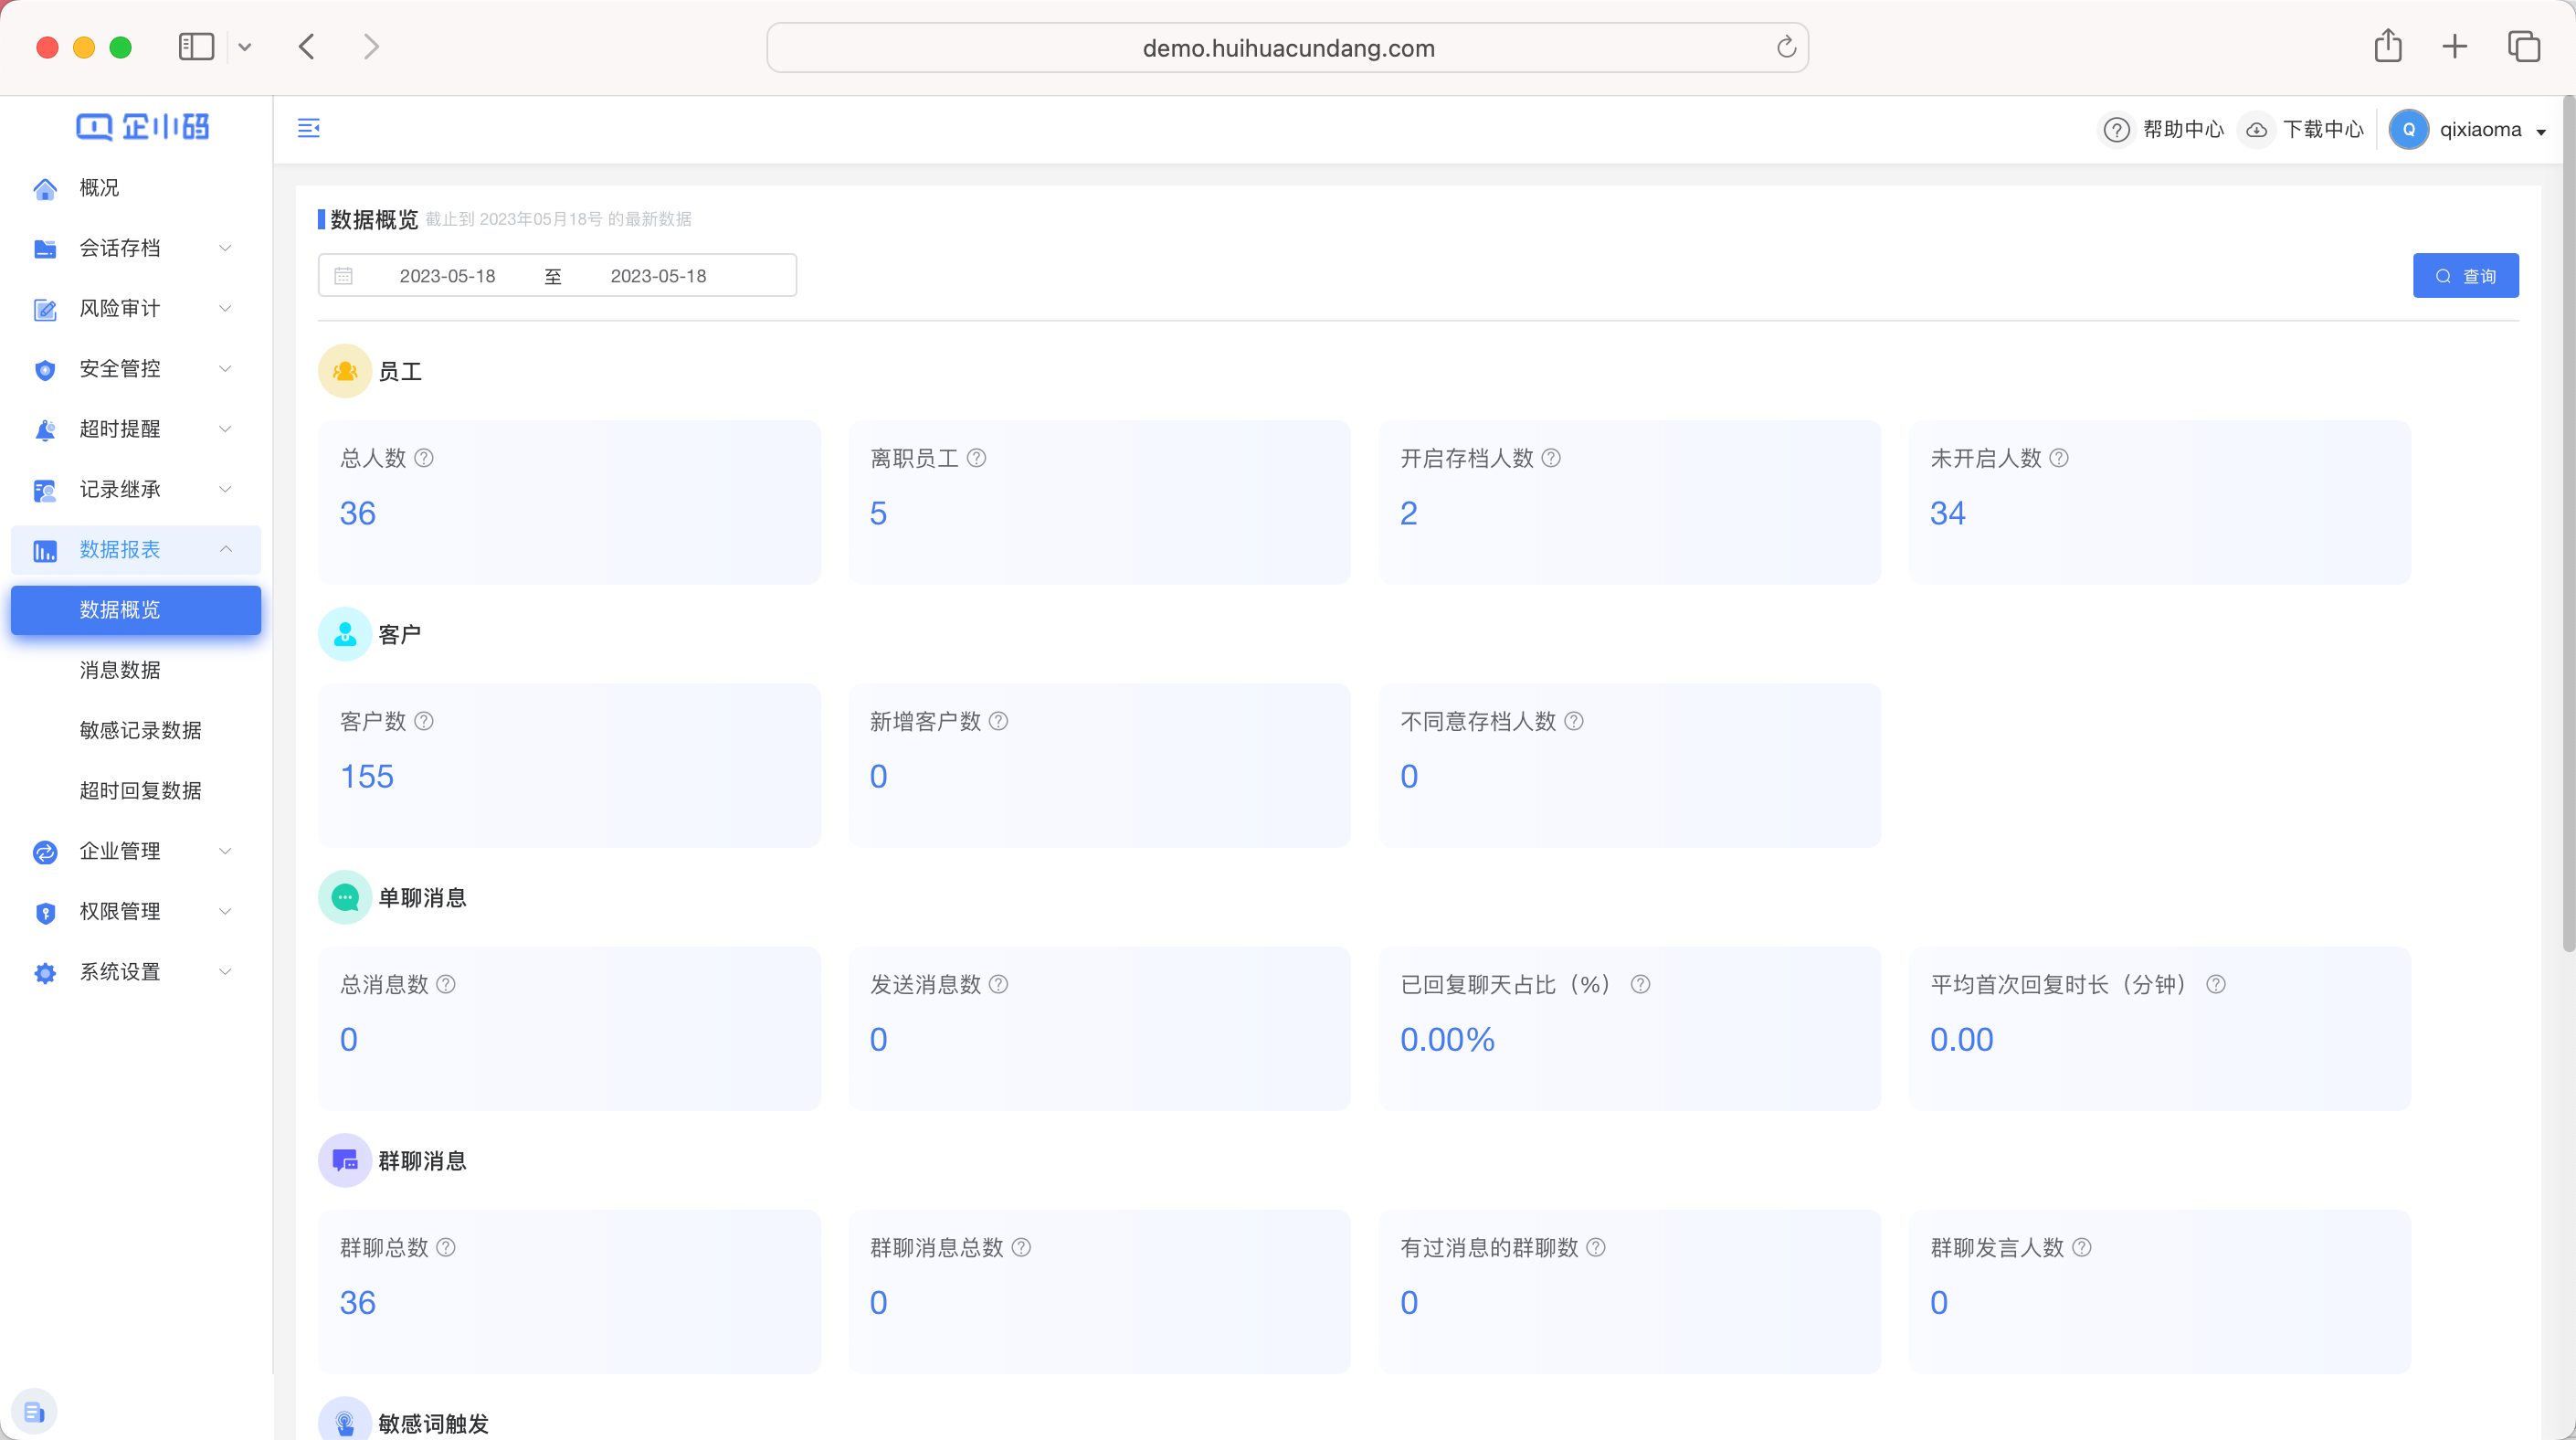
Task: Go back in browser history
Action: point(307,47)
